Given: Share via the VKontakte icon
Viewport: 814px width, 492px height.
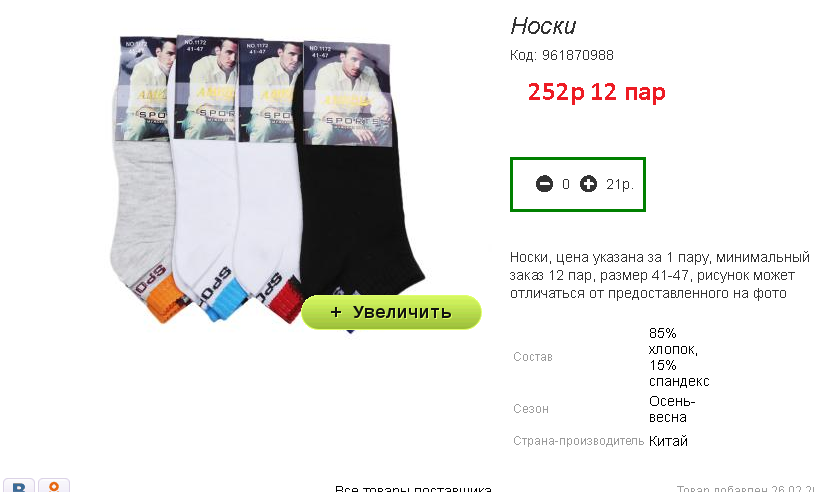Looking at the screenshot, I should tap(18, 486).
